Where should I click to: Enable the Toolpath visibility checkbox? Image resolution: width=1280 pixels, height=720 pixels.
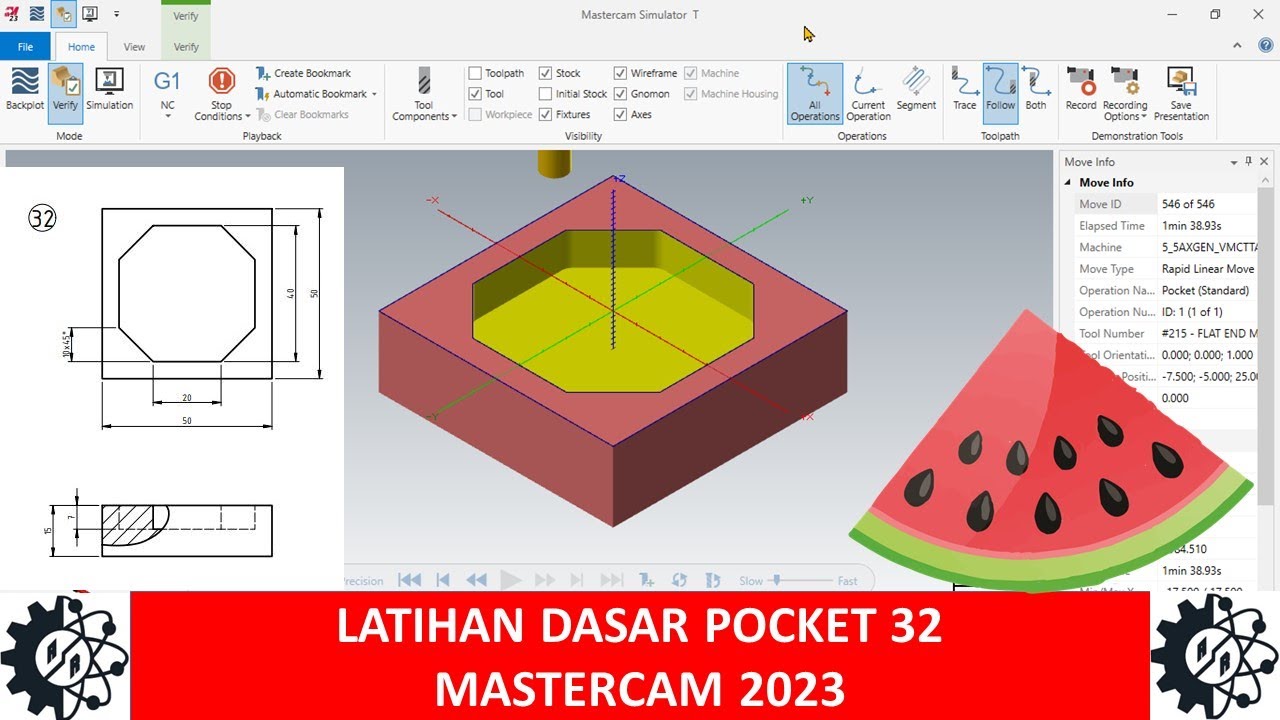click(475, 73)
